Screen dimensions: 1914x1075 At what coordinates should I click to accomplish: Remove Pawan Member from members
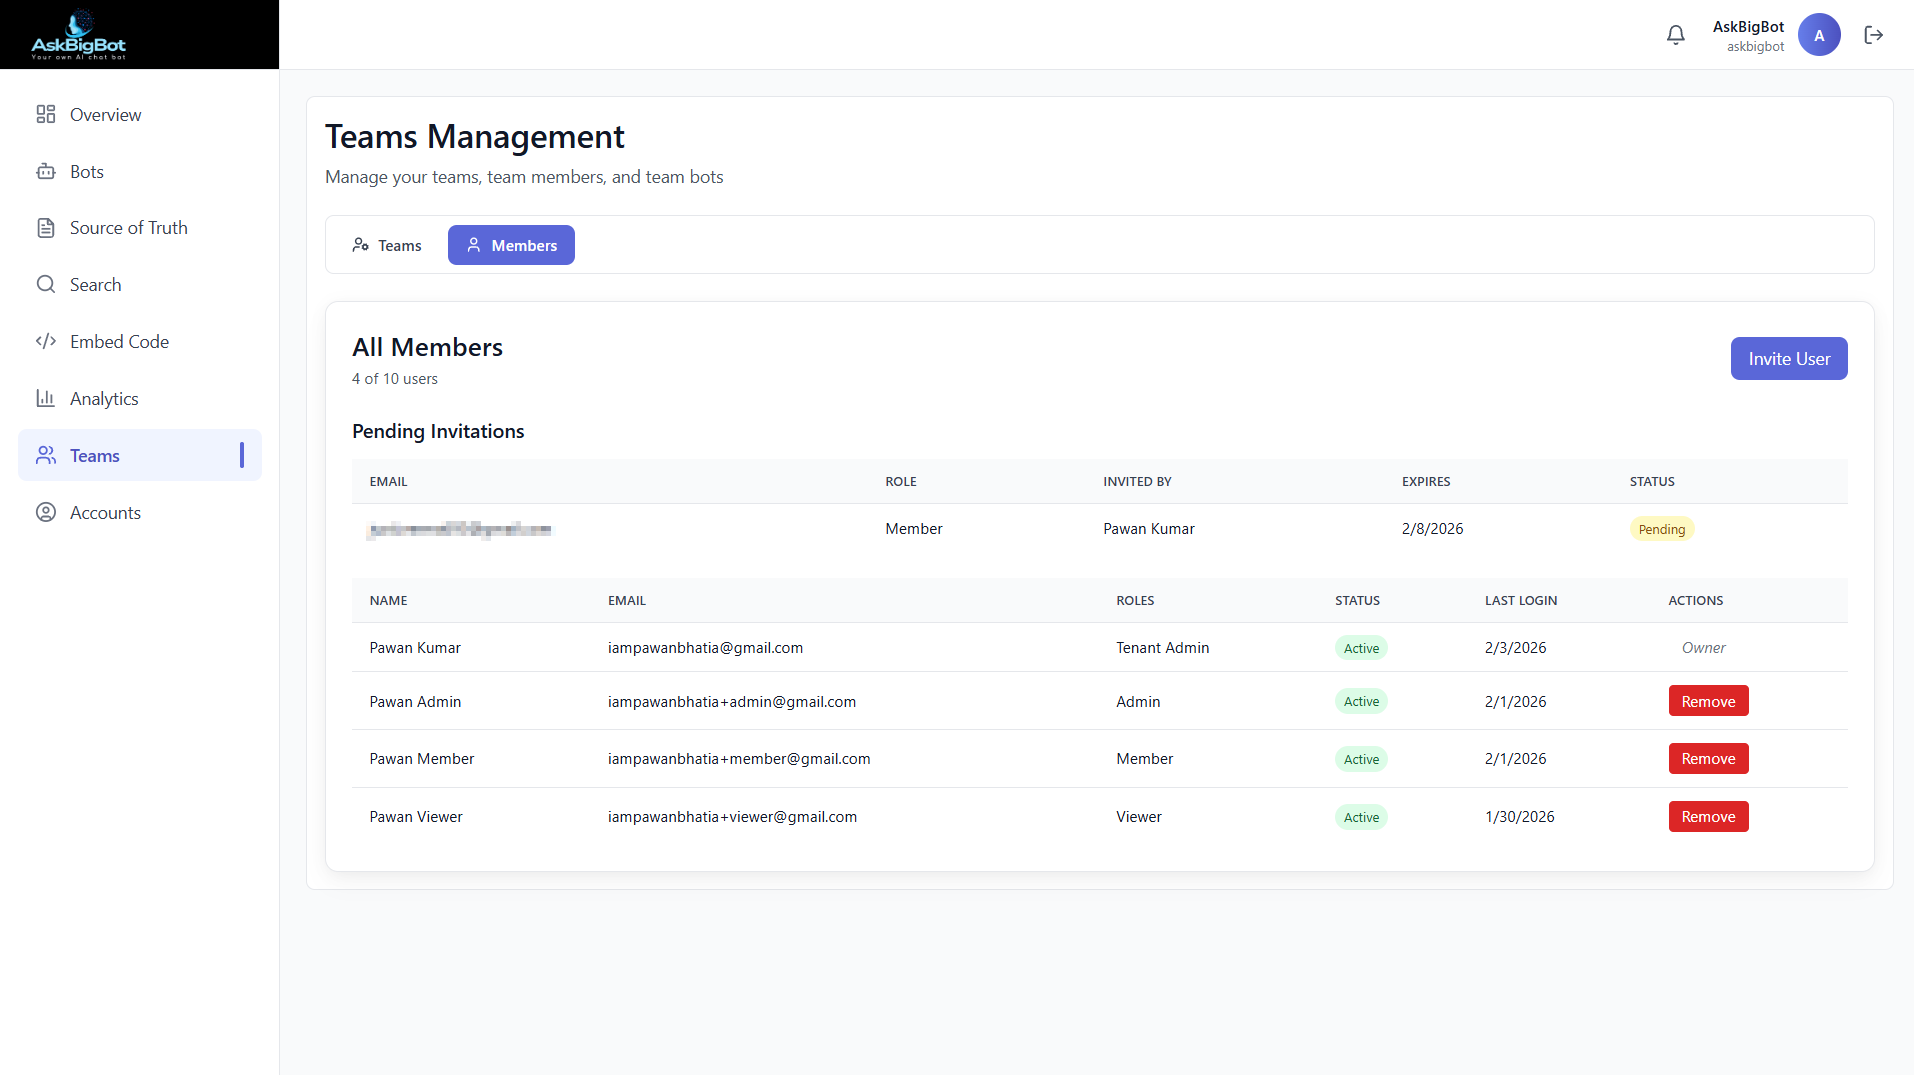point(1708,758)
